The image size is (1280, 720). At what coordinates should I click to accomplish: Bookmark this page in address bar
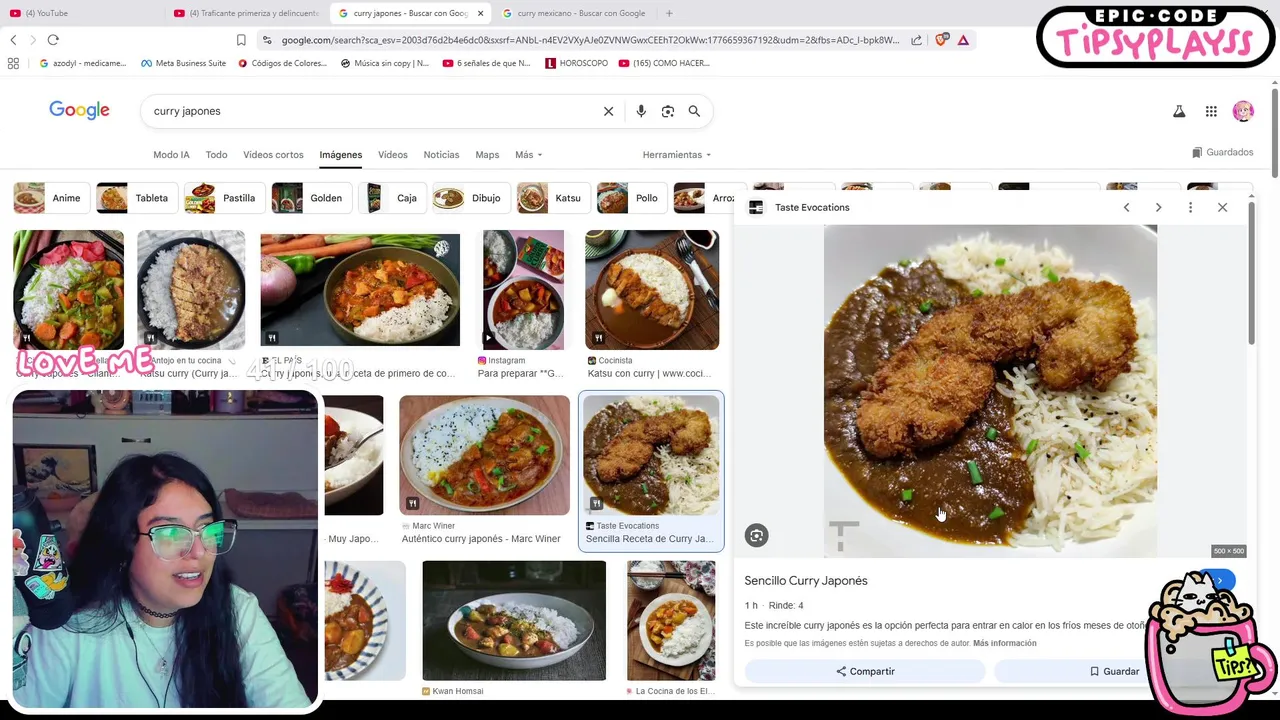coord(241,40)
